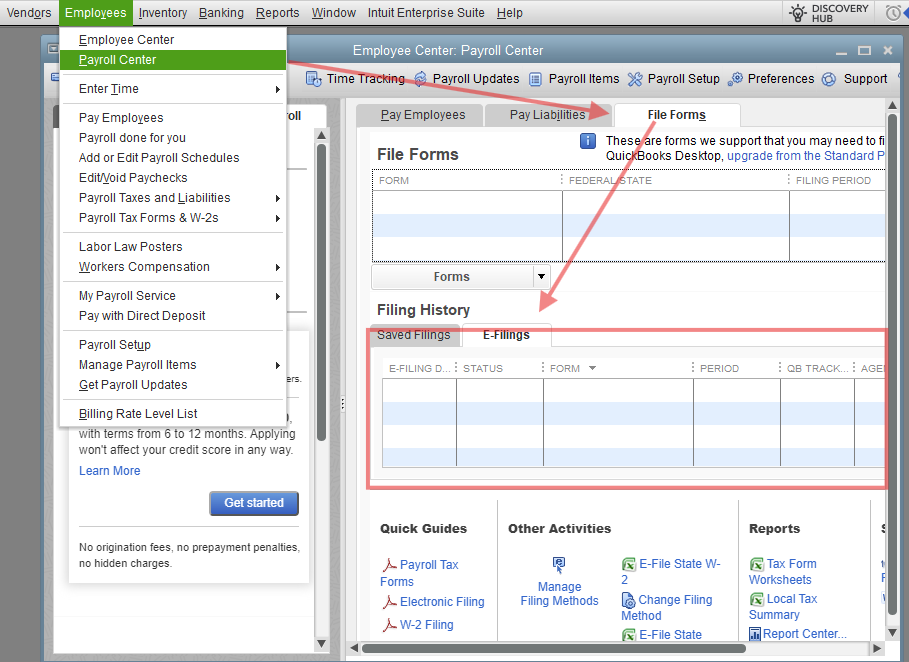Viewport: 909px width, 662px height.
Task: Open Intuit Enterprise Suite menu
Action: (x=426, y=12)
